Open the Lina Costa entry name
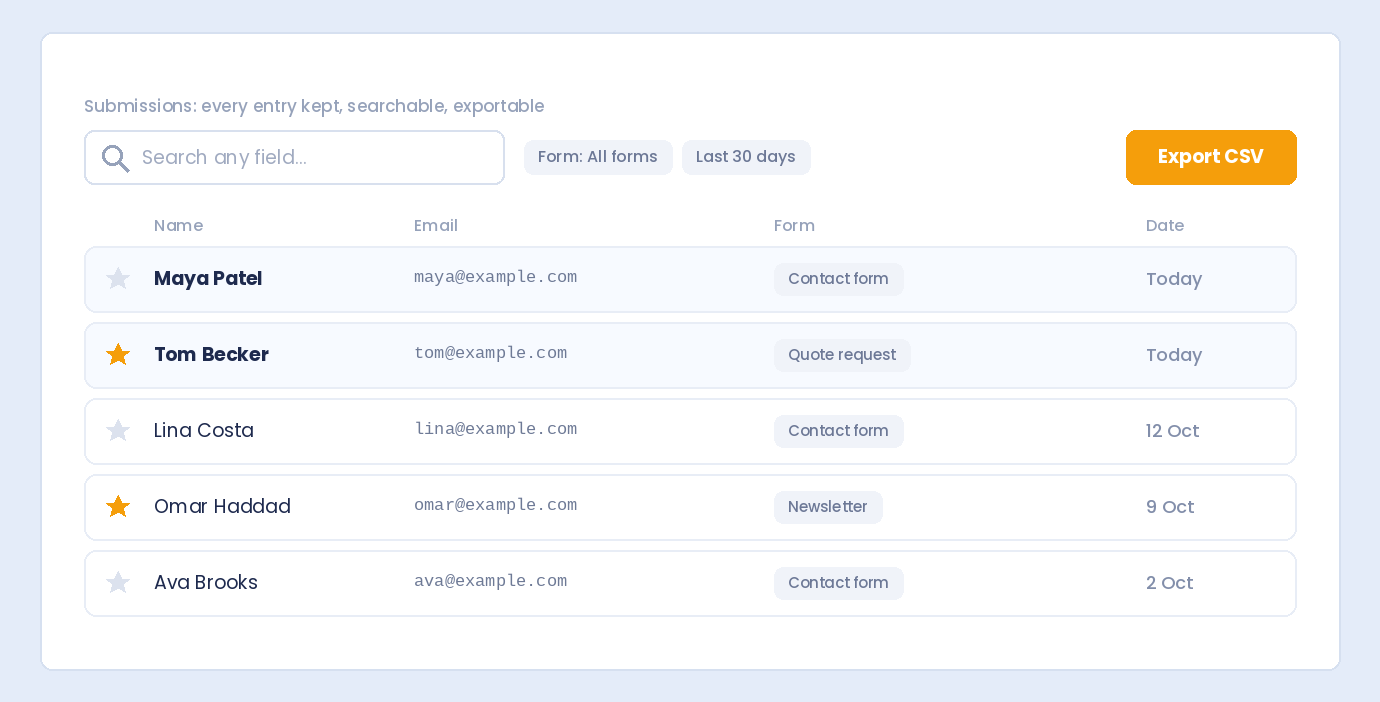Viewport: 1380px width, 702px height. pyautogui.click(x=204, y=430)
